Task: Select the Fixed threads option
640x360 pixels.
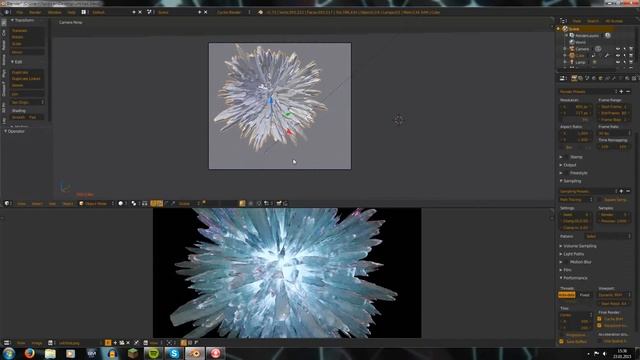Action: click(x=584, y=295)
